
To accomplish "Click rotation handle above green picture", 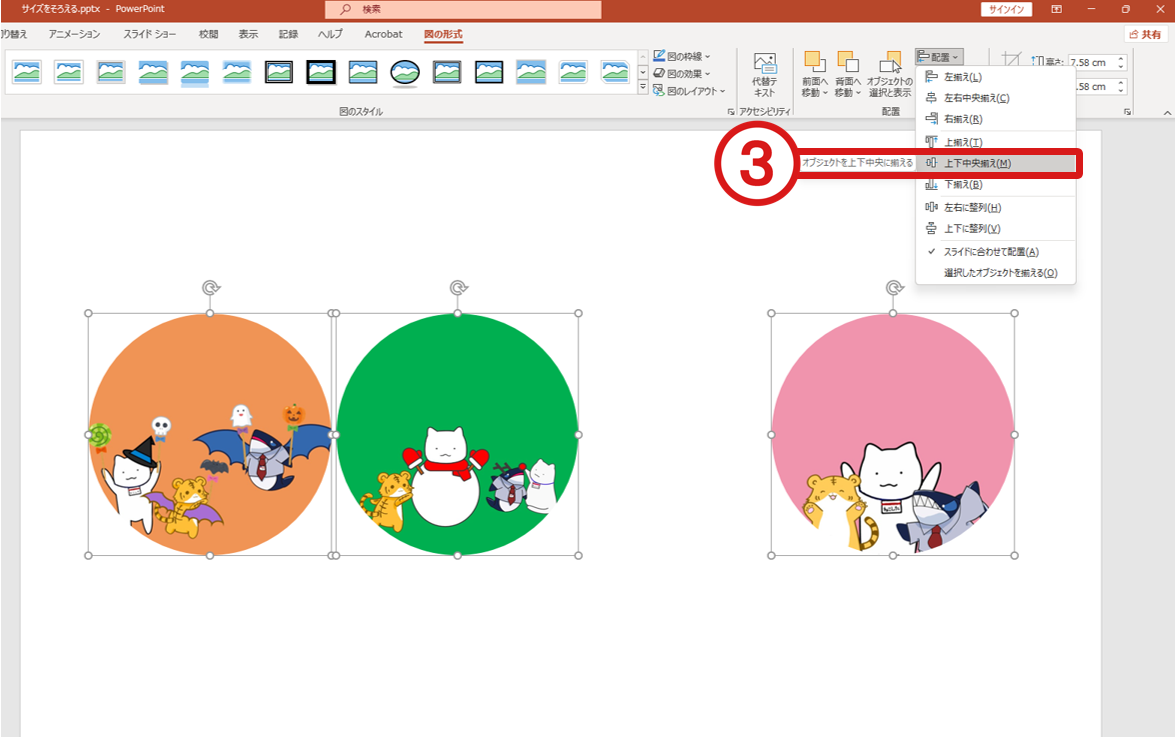I will click(x=458, y=288).
